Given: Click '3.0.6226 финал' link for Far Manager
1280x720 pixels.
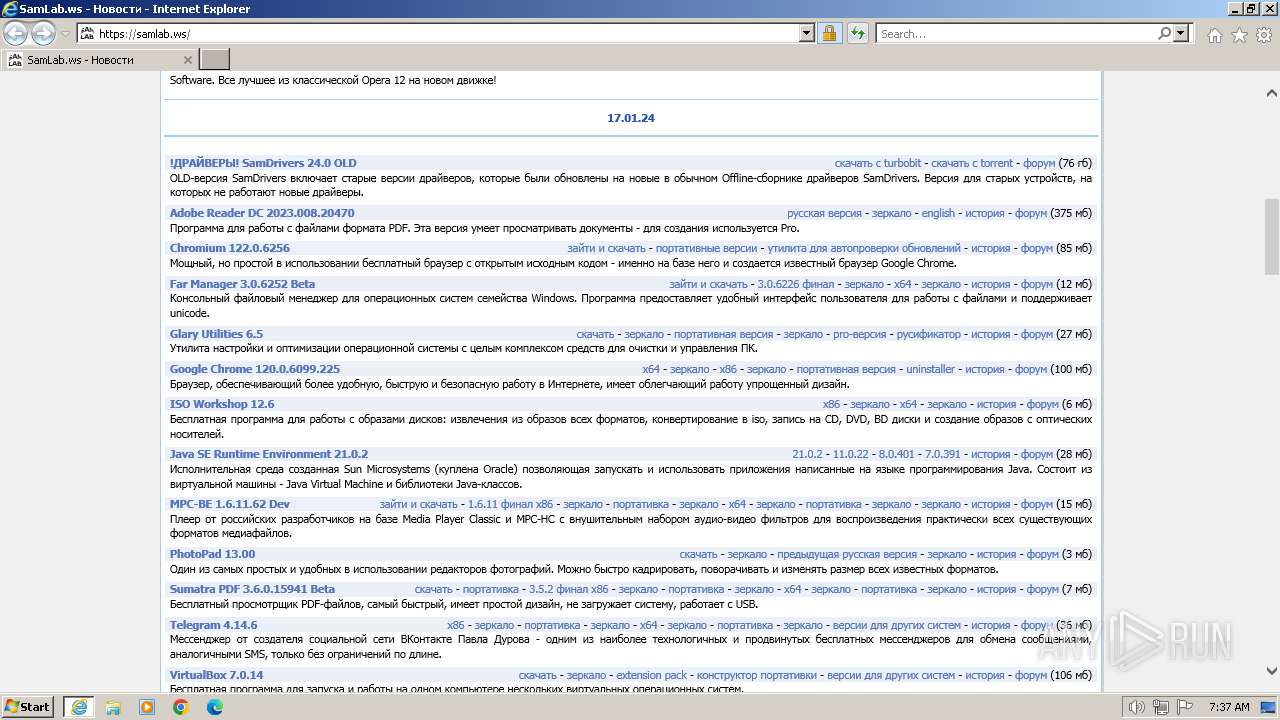Looking at the screenshot, I should pos(795,284).
